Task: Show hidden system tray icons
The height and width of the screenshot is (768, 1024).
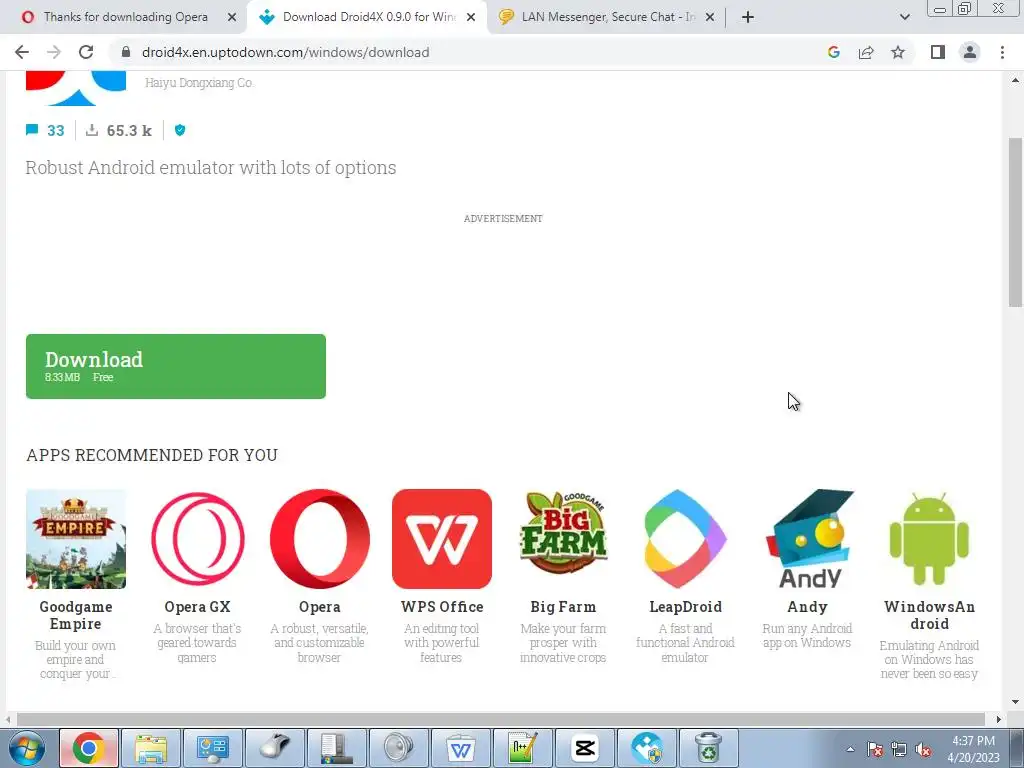Action: 850,749
